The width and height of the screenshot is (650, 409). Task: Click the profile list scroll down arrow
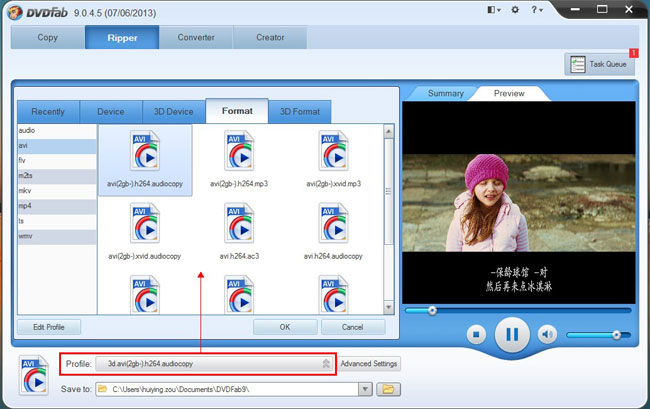[x=388, y=307]
